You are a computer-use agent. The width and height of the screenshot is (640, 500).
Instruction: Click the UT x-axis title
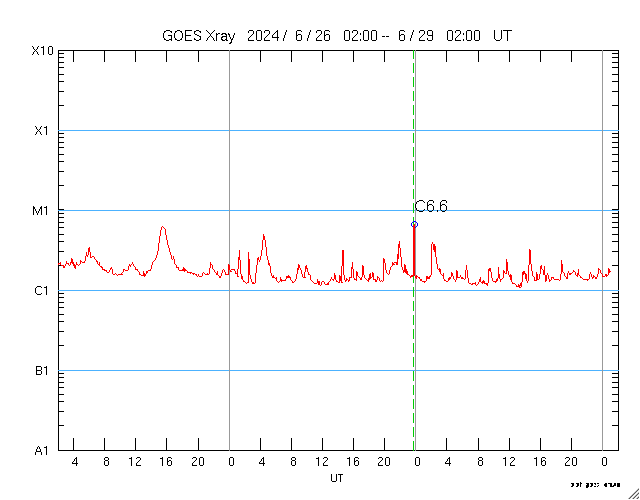(x=337, y=478)
